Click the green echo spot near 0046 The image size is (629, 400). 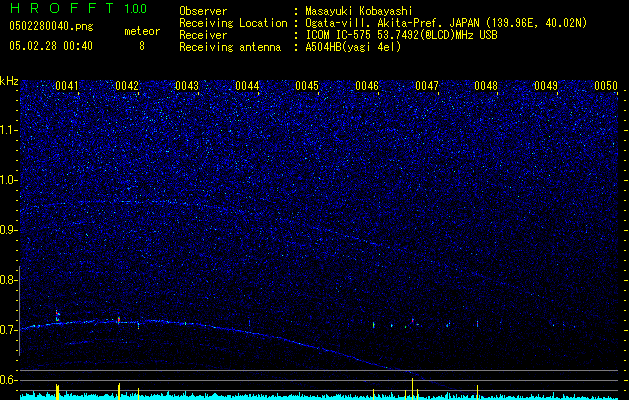click(374, 325)
